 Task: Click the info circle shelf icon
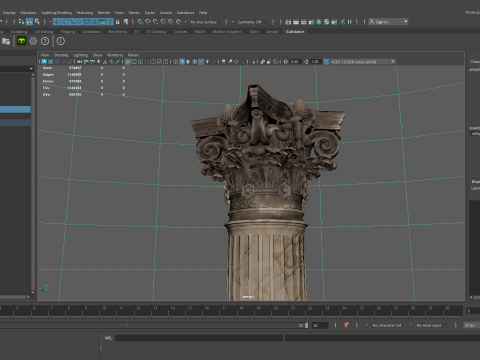(60, 41)
